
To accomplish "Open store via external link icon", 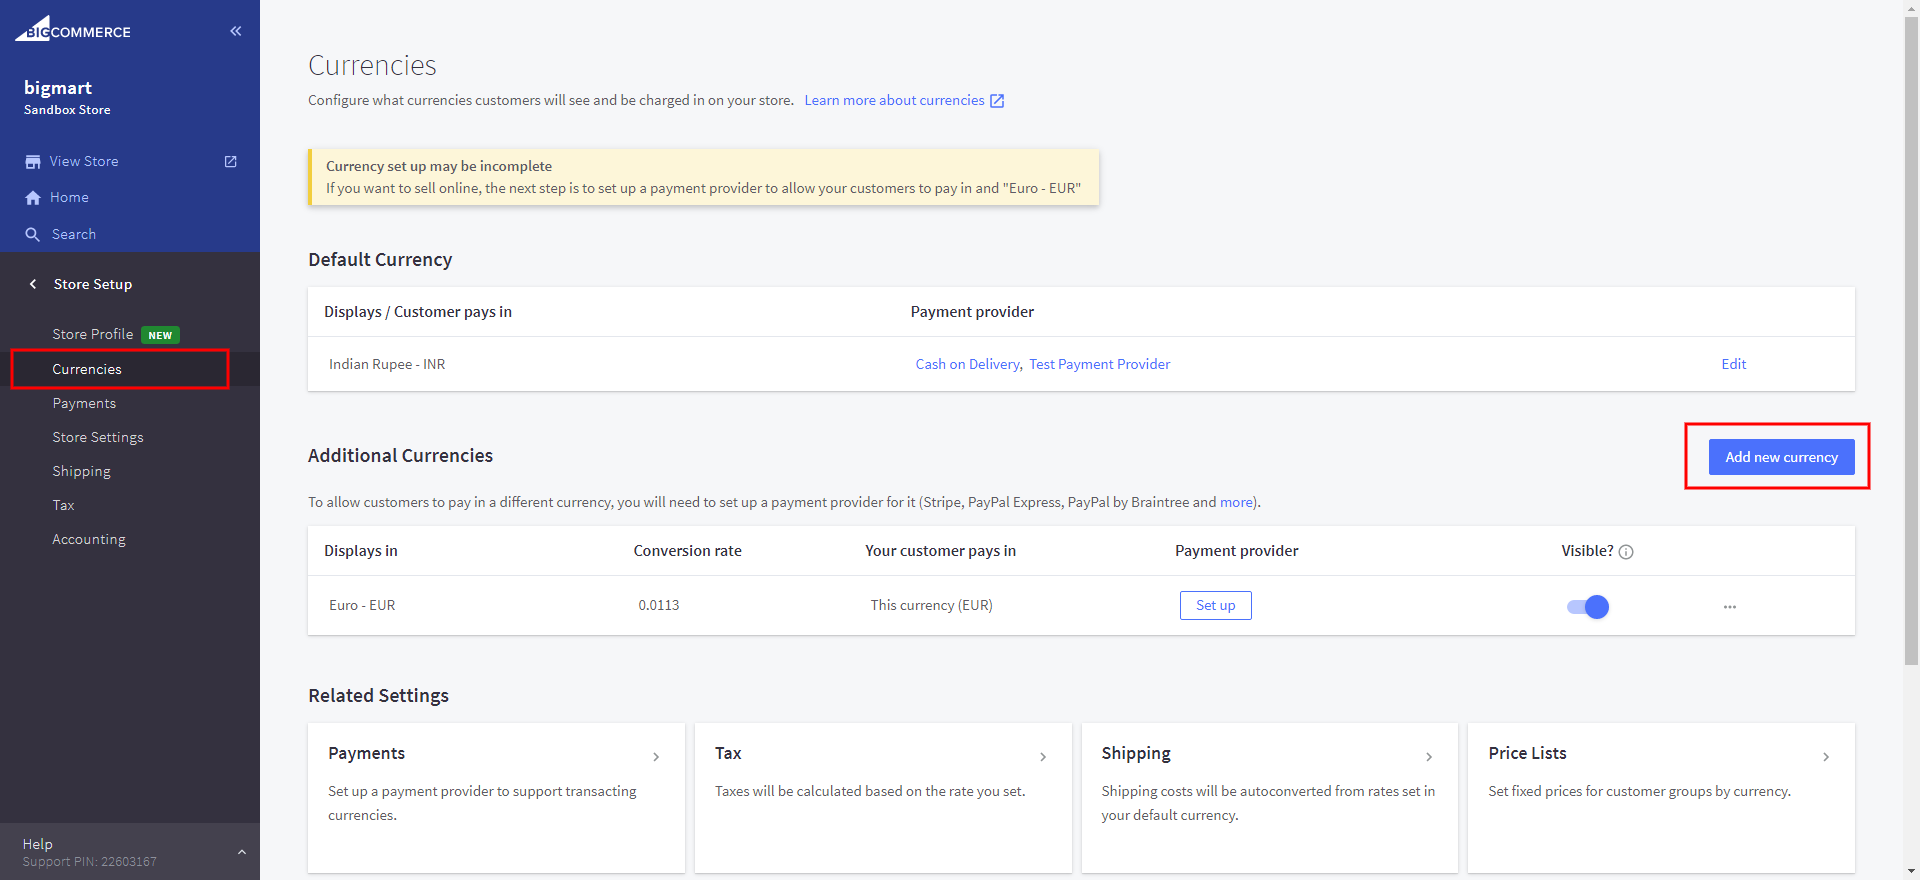I will (231, 161).
